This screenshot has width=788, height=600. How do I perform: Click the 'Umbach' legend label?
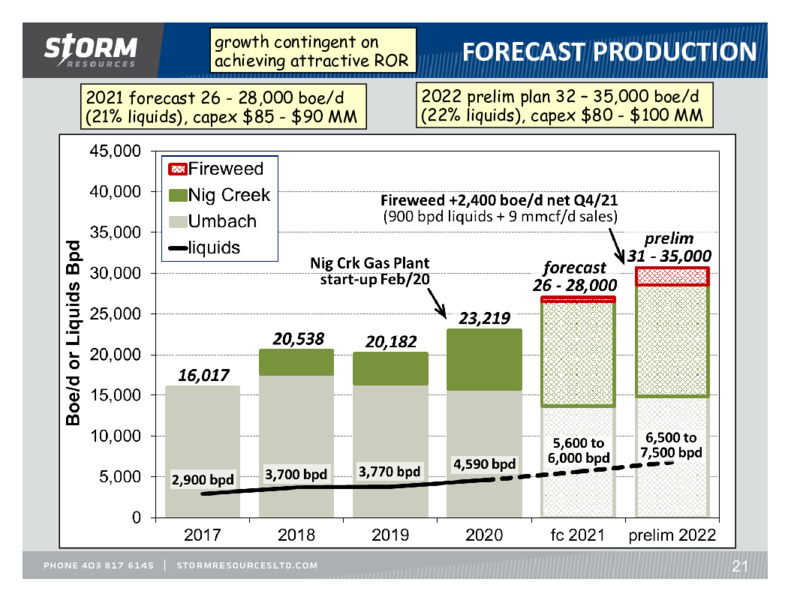click(x=222, y=222)
